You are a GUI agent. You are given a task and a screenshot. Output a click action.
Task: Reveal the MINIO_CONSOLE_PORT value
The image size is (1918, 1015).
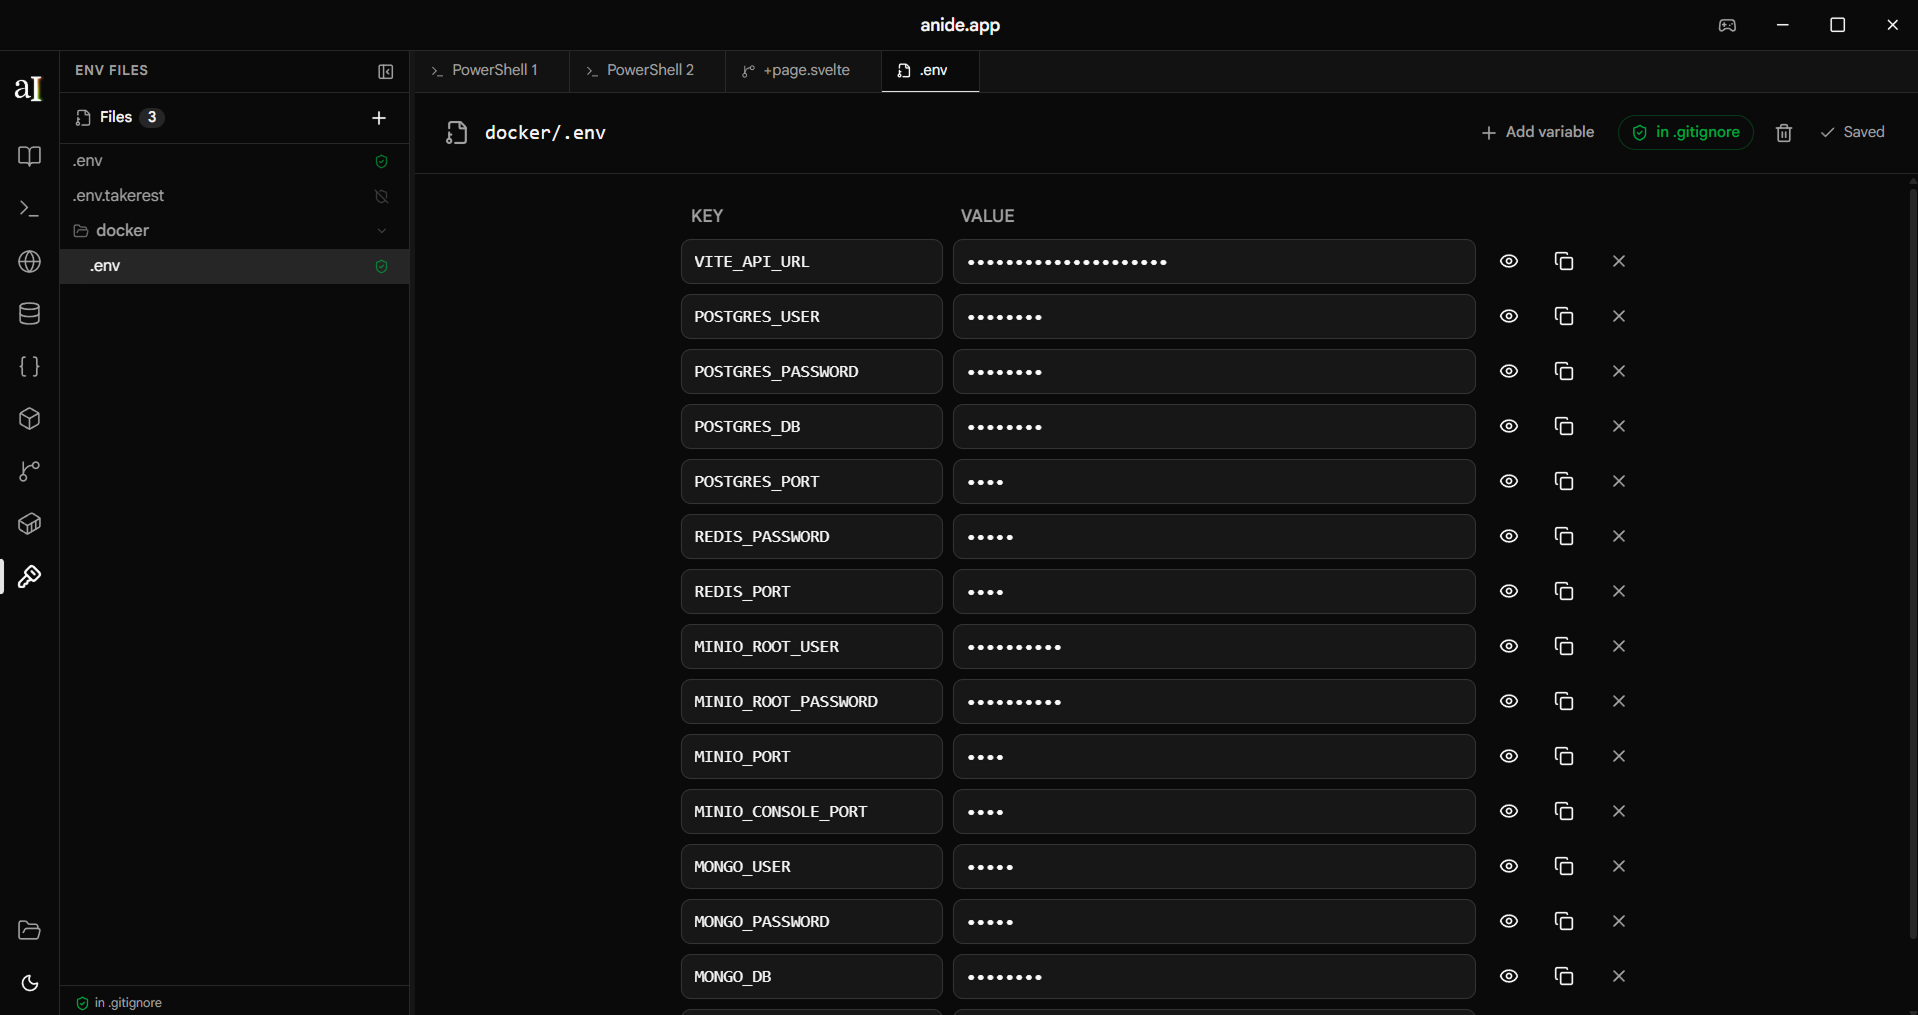click(x=1509, y=812)
